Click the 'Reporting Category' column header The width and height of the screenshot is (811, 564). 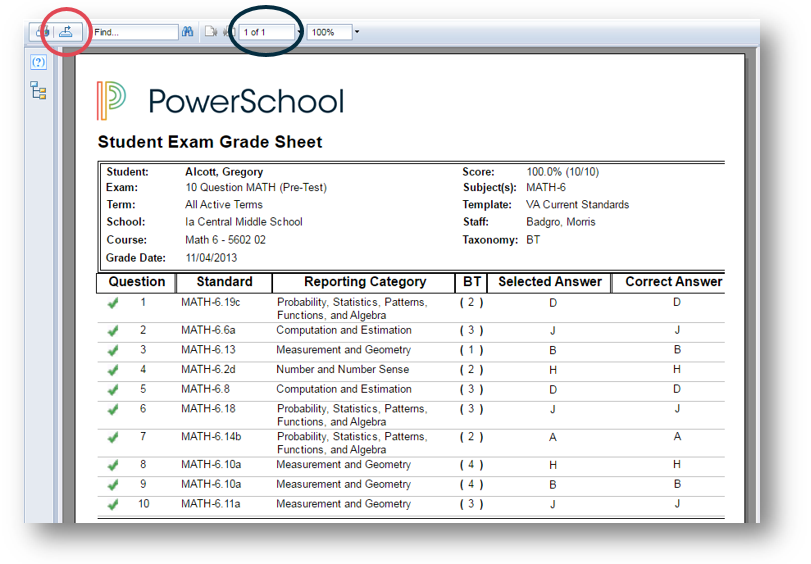(365, 282)
